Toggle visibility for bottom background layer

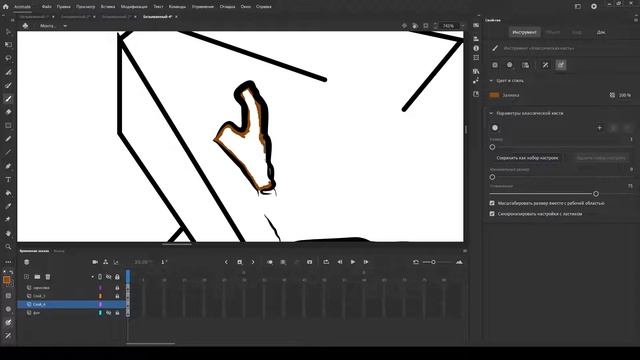tap(109, 313)
